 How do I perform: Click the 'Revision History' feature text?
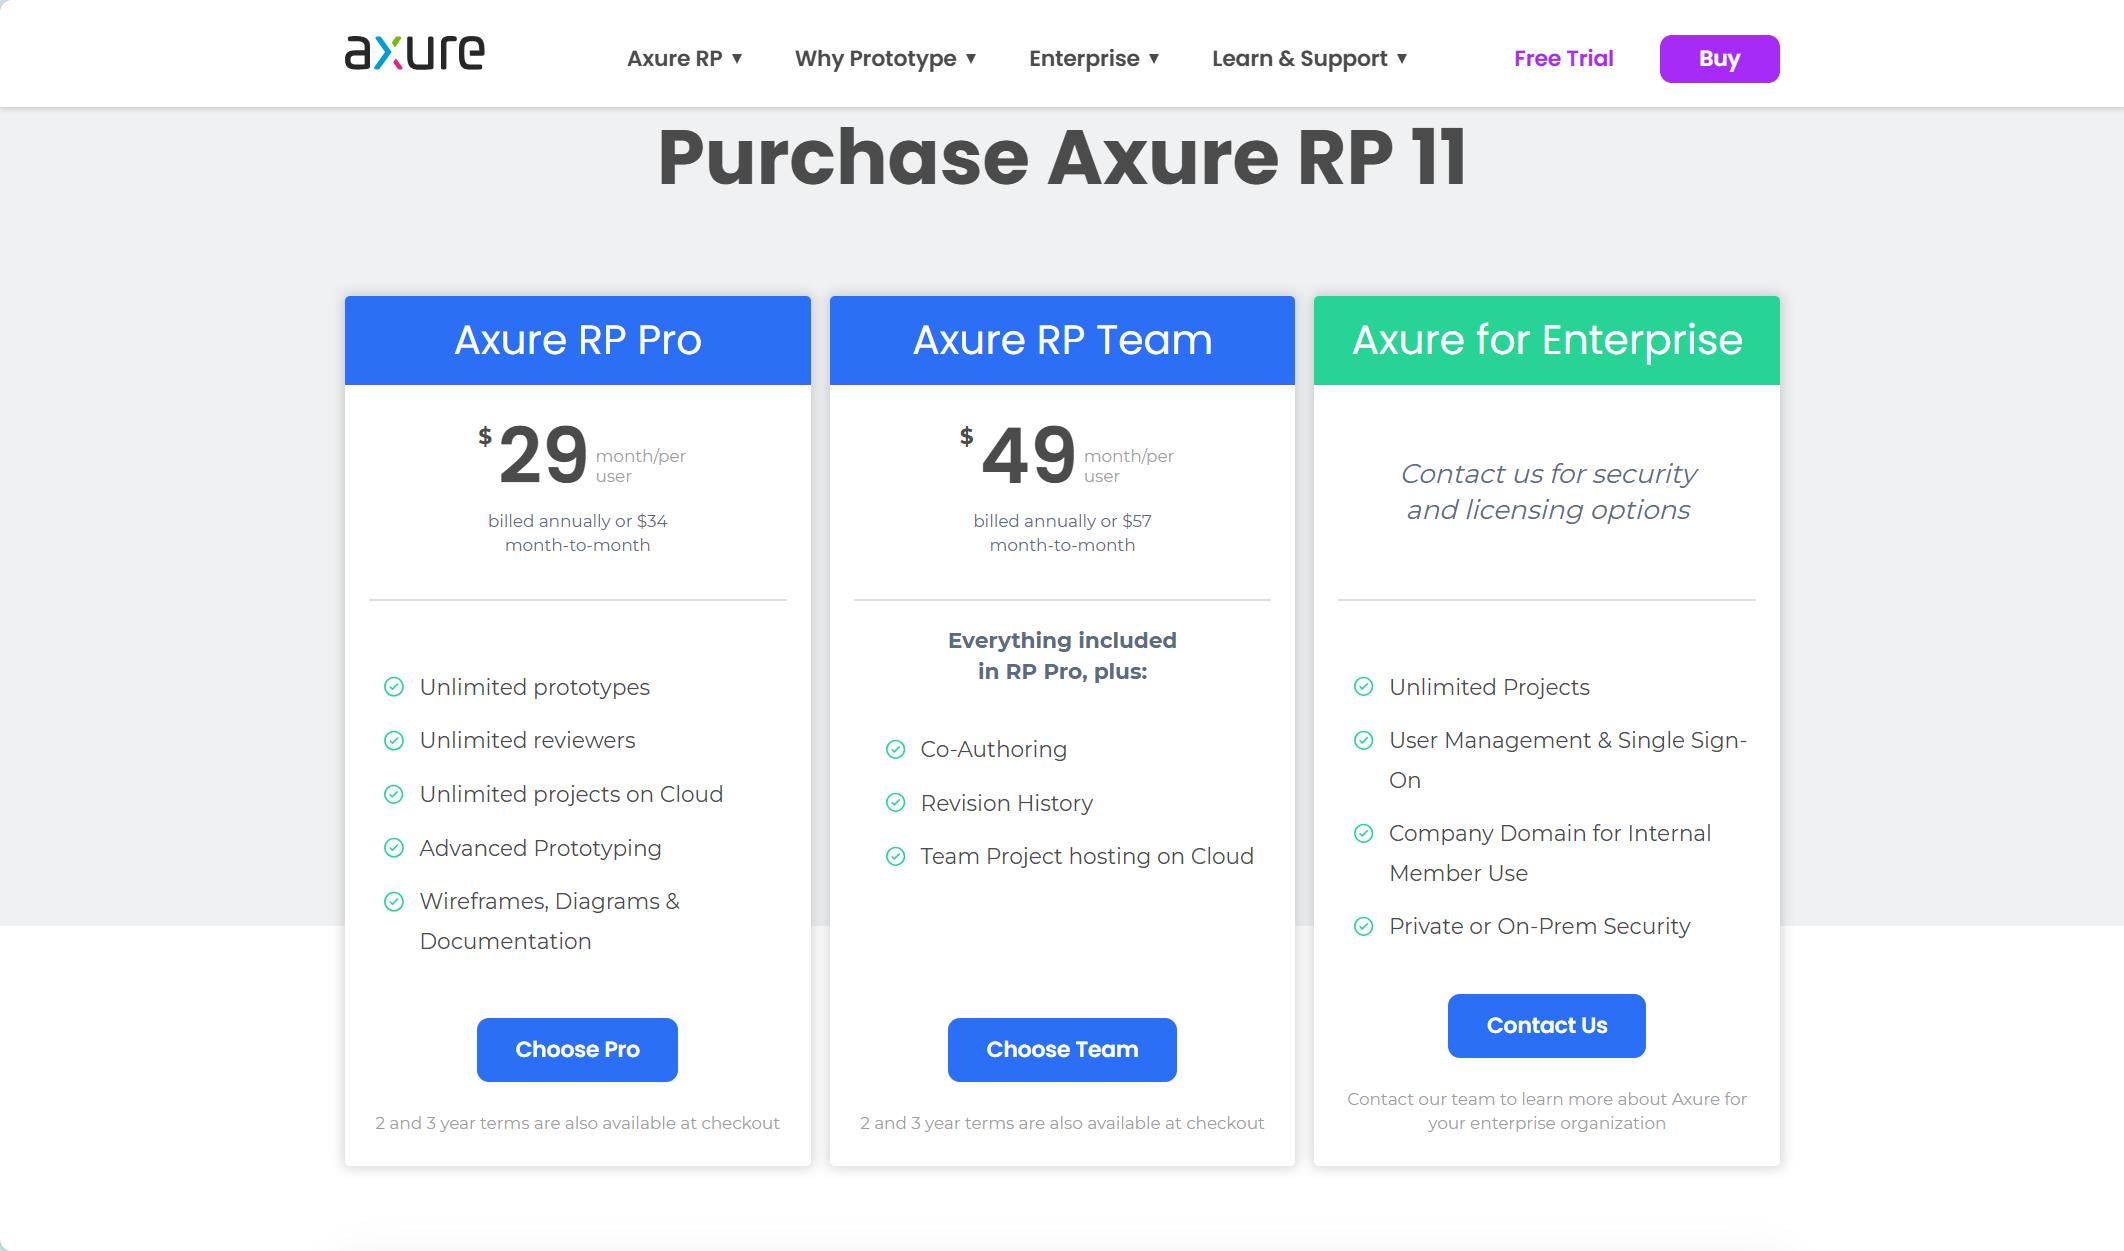[x=1007, y=803]
